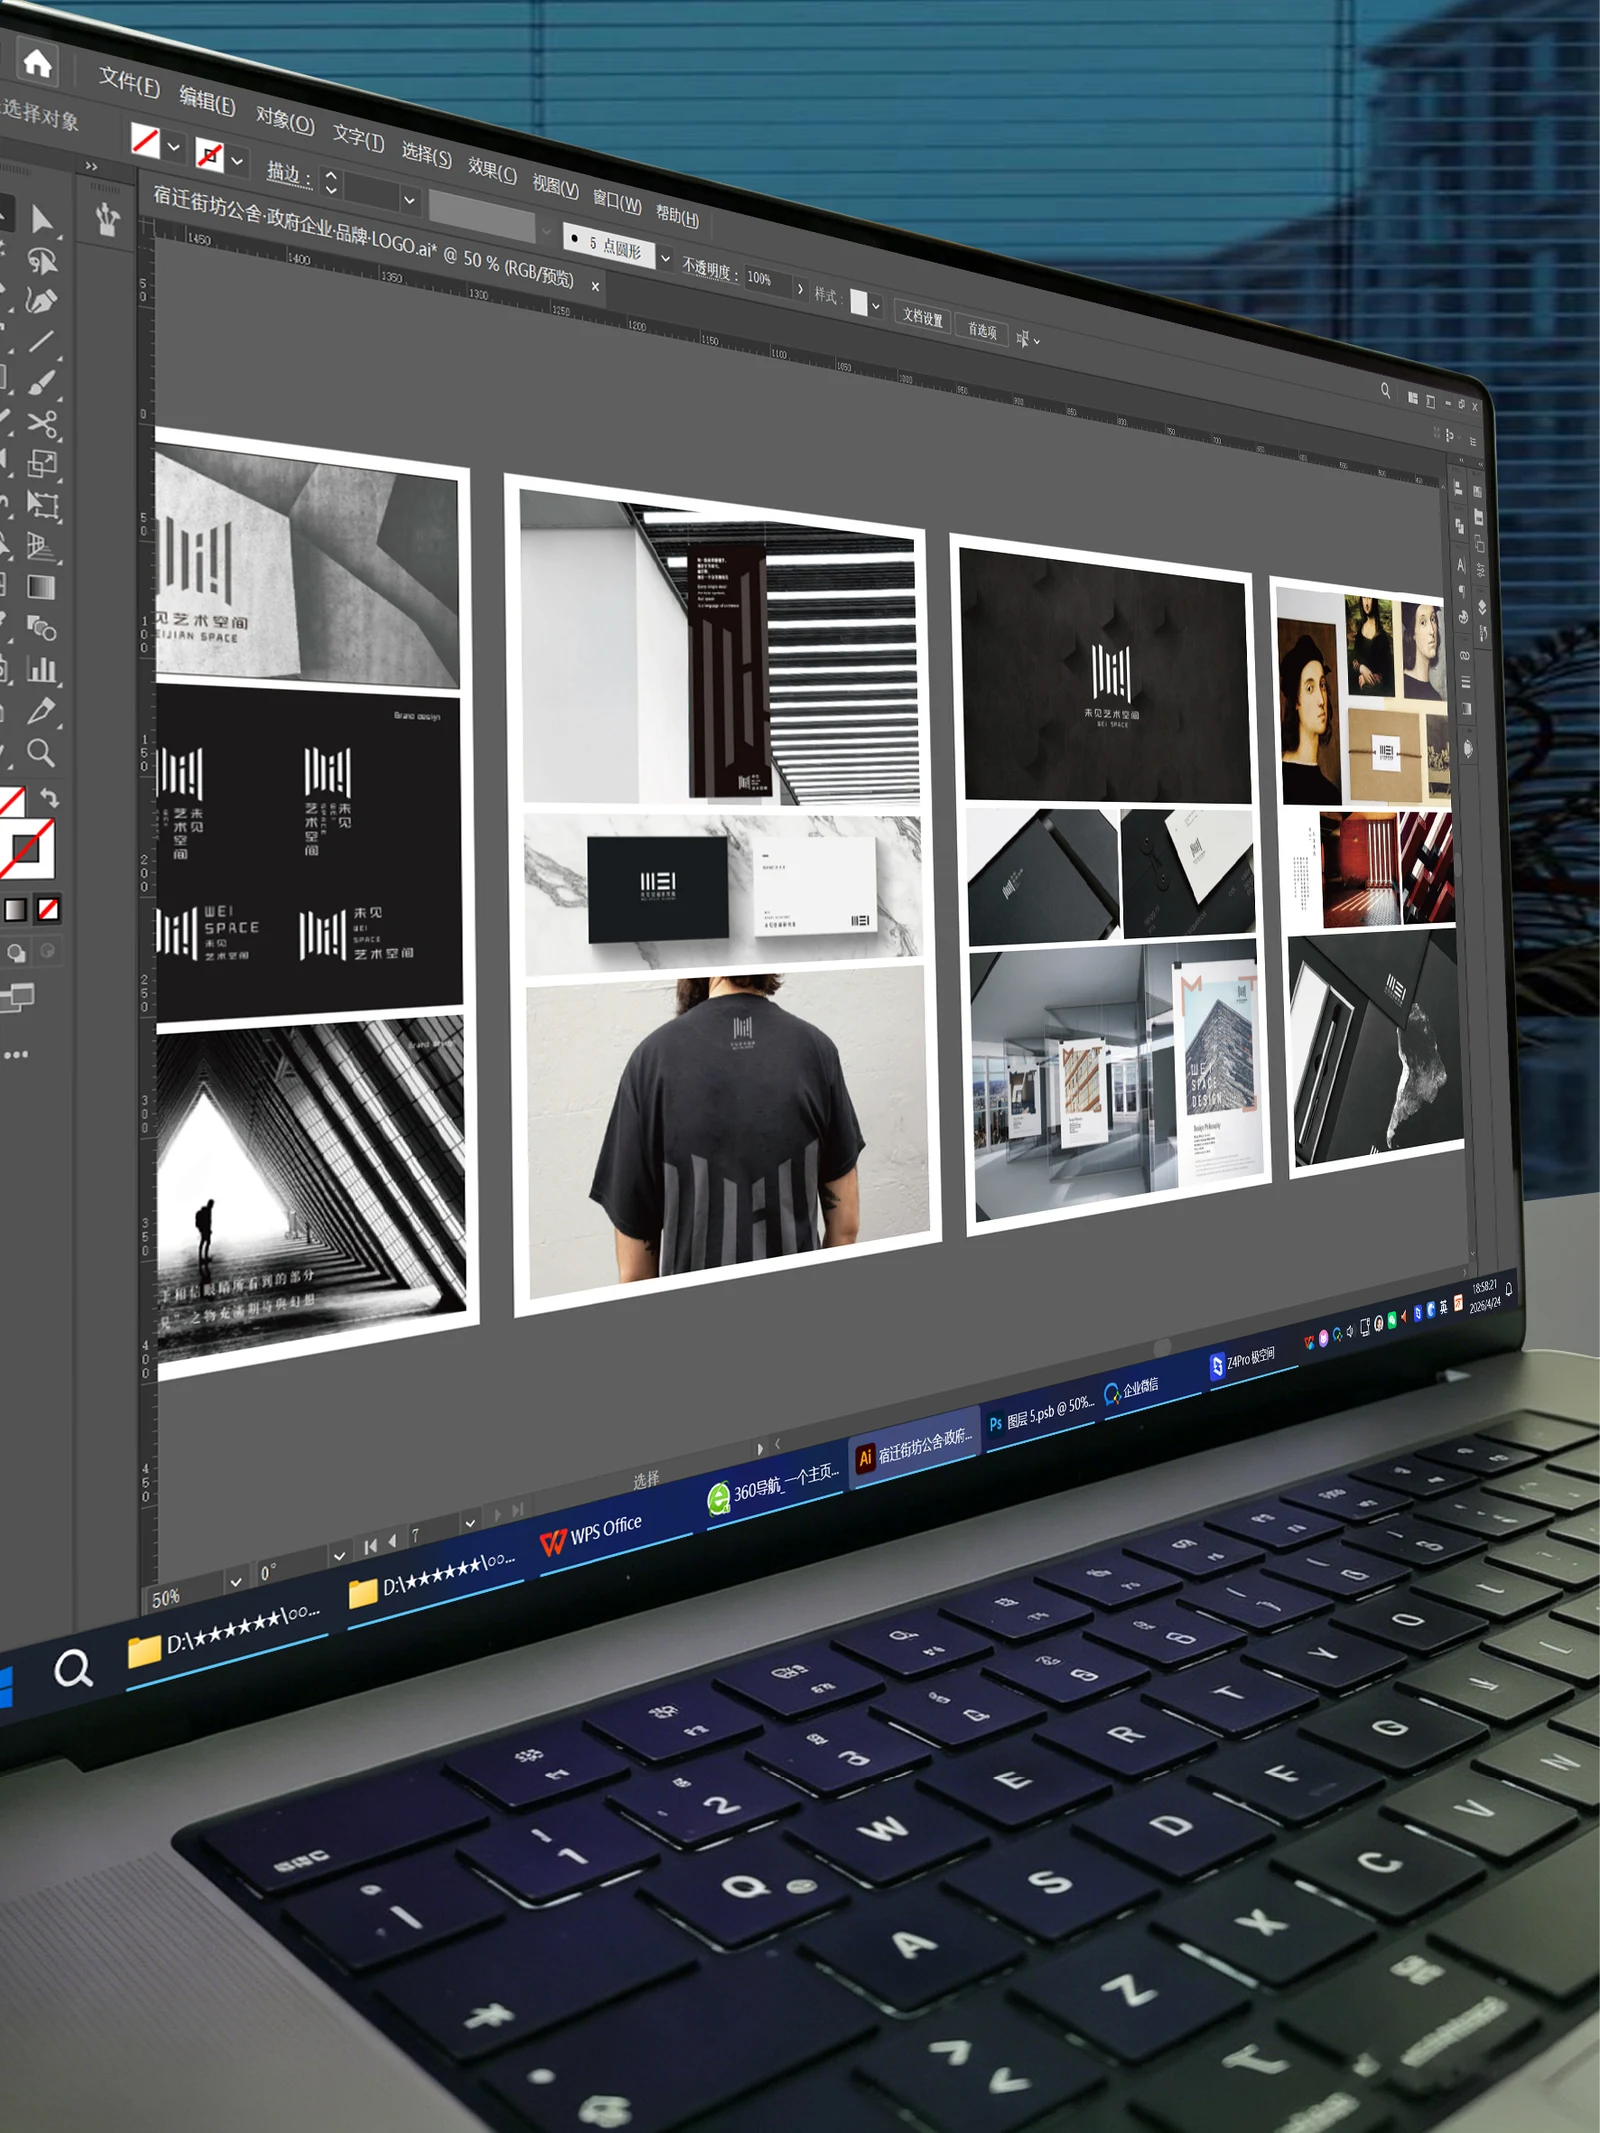Image resolution: width=1600 pixels, height=2133 pixels.
Task: Close the 宿迁街坊公舍 LOGO.ai document tab
Action: click(595, 287)
